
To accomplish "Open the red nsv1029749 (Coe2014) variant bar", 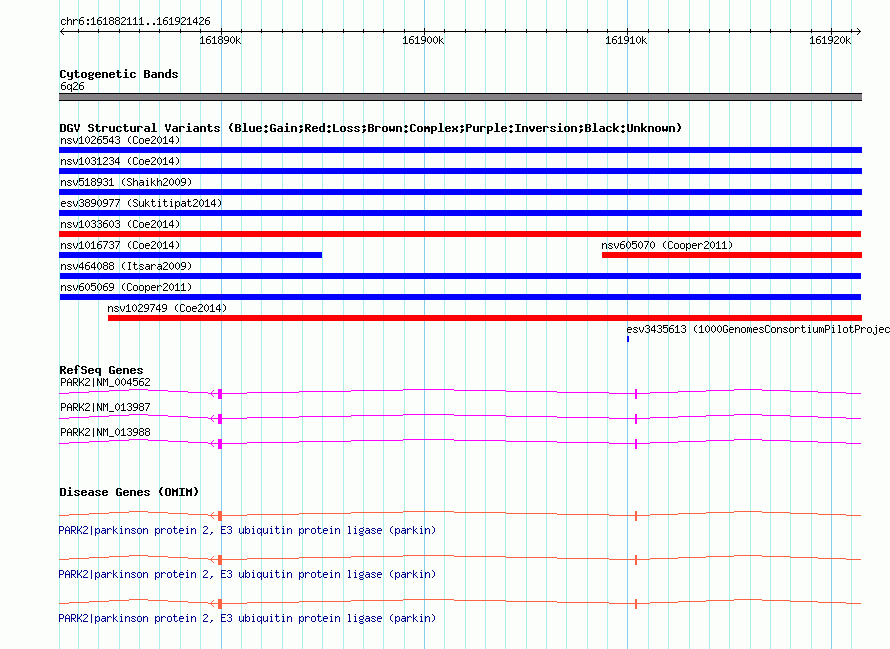I will point(485,318).
